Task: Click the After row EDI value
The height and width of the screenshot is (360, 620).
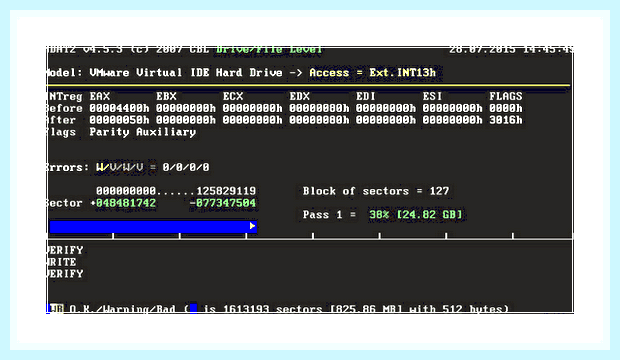Action: tap(386, 120)
